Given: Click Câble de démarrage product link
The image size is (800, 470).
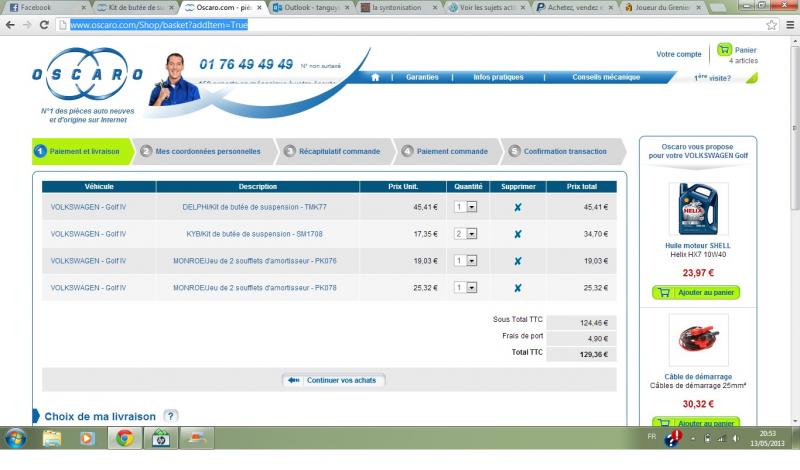Looking at the screenshot, I should (698, 377).
